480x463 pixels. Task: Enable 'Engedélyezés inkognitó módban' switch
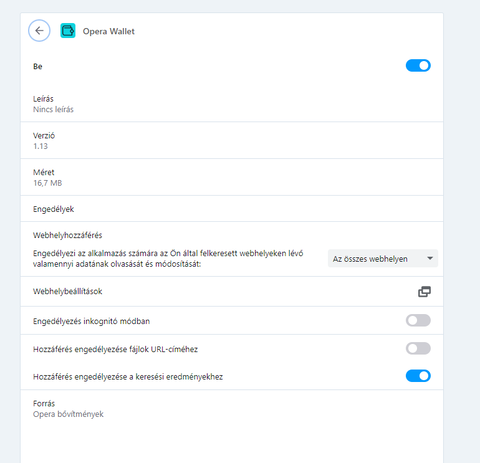pos(418,321)
